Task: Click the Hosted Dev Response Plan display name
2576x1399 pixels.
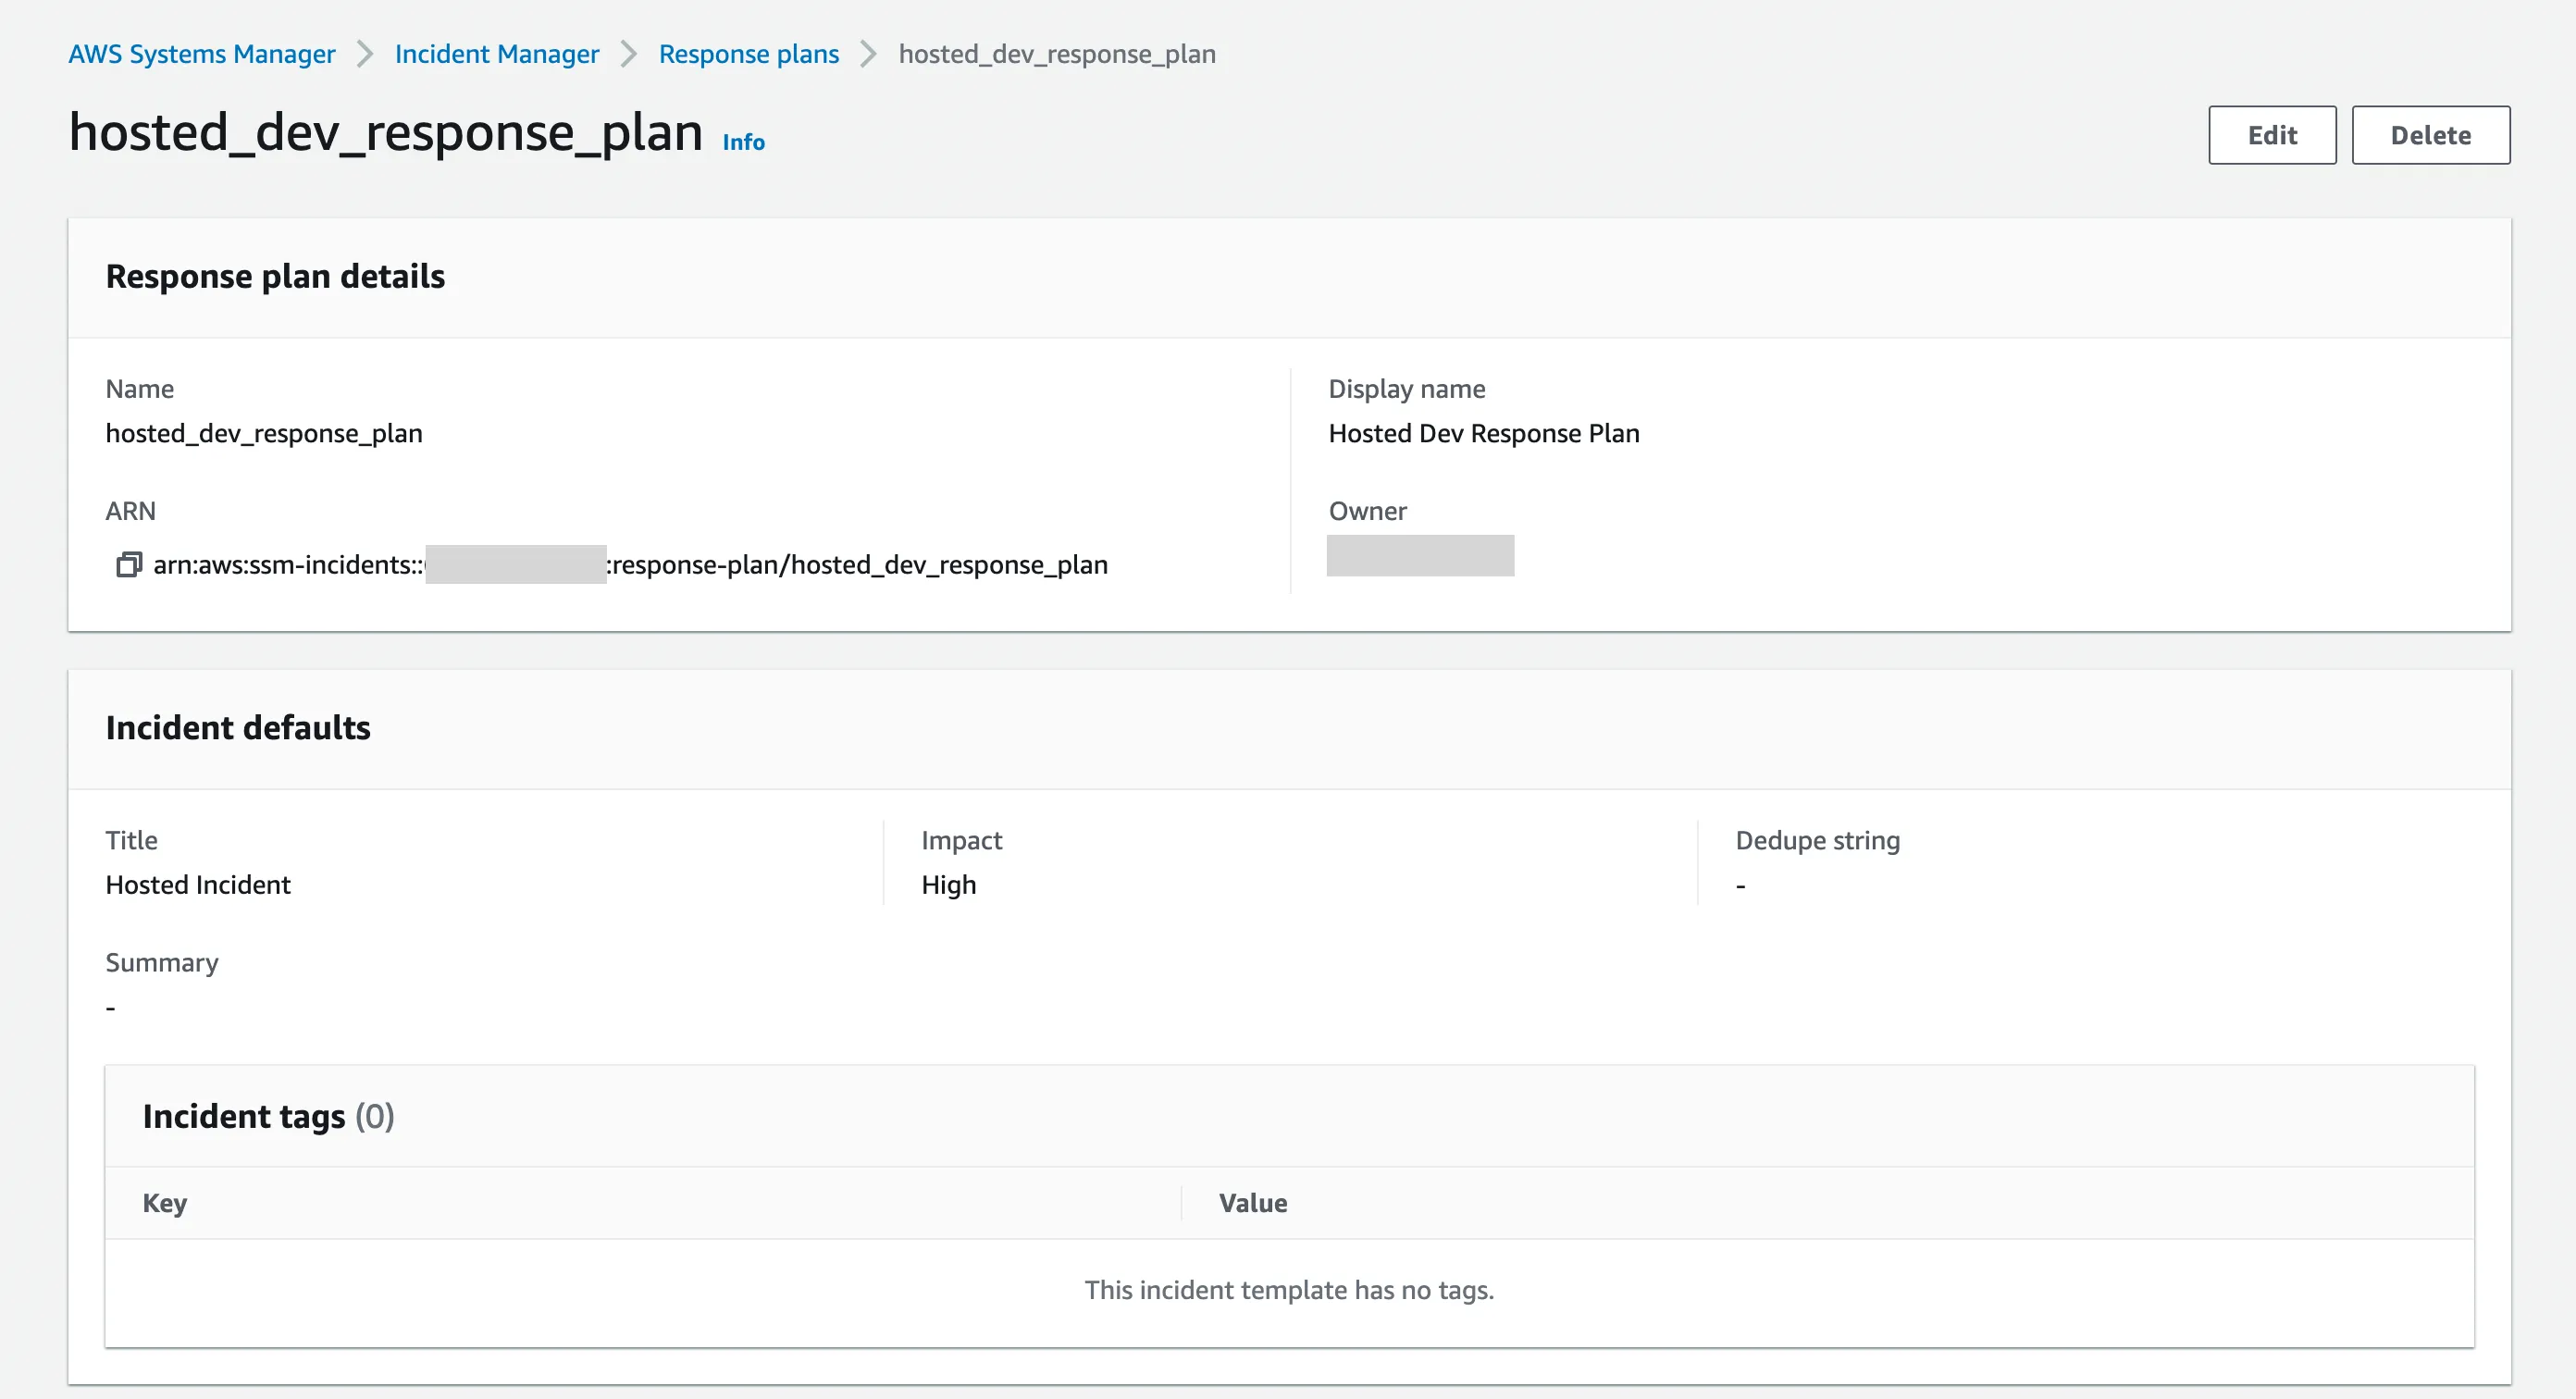Action: pos(1483,433)
